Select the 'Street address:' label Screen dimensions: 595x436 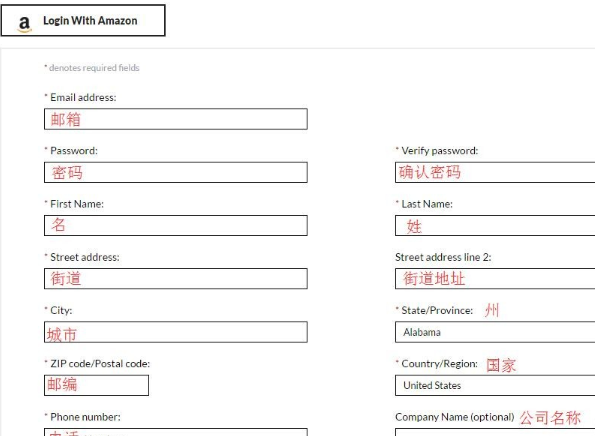pos(85,257)
